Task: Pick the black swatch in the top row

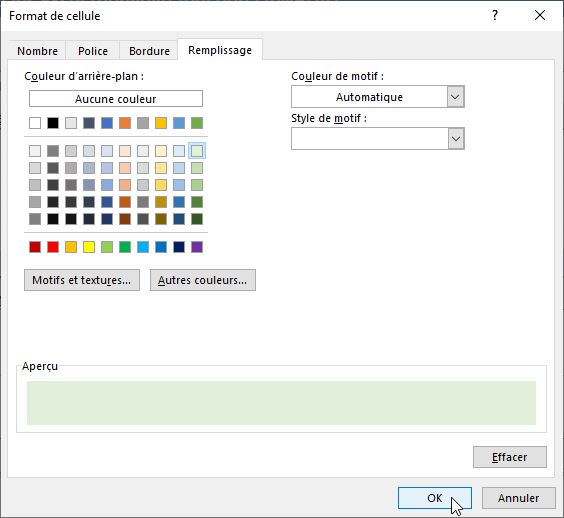Action: [53, 123]
